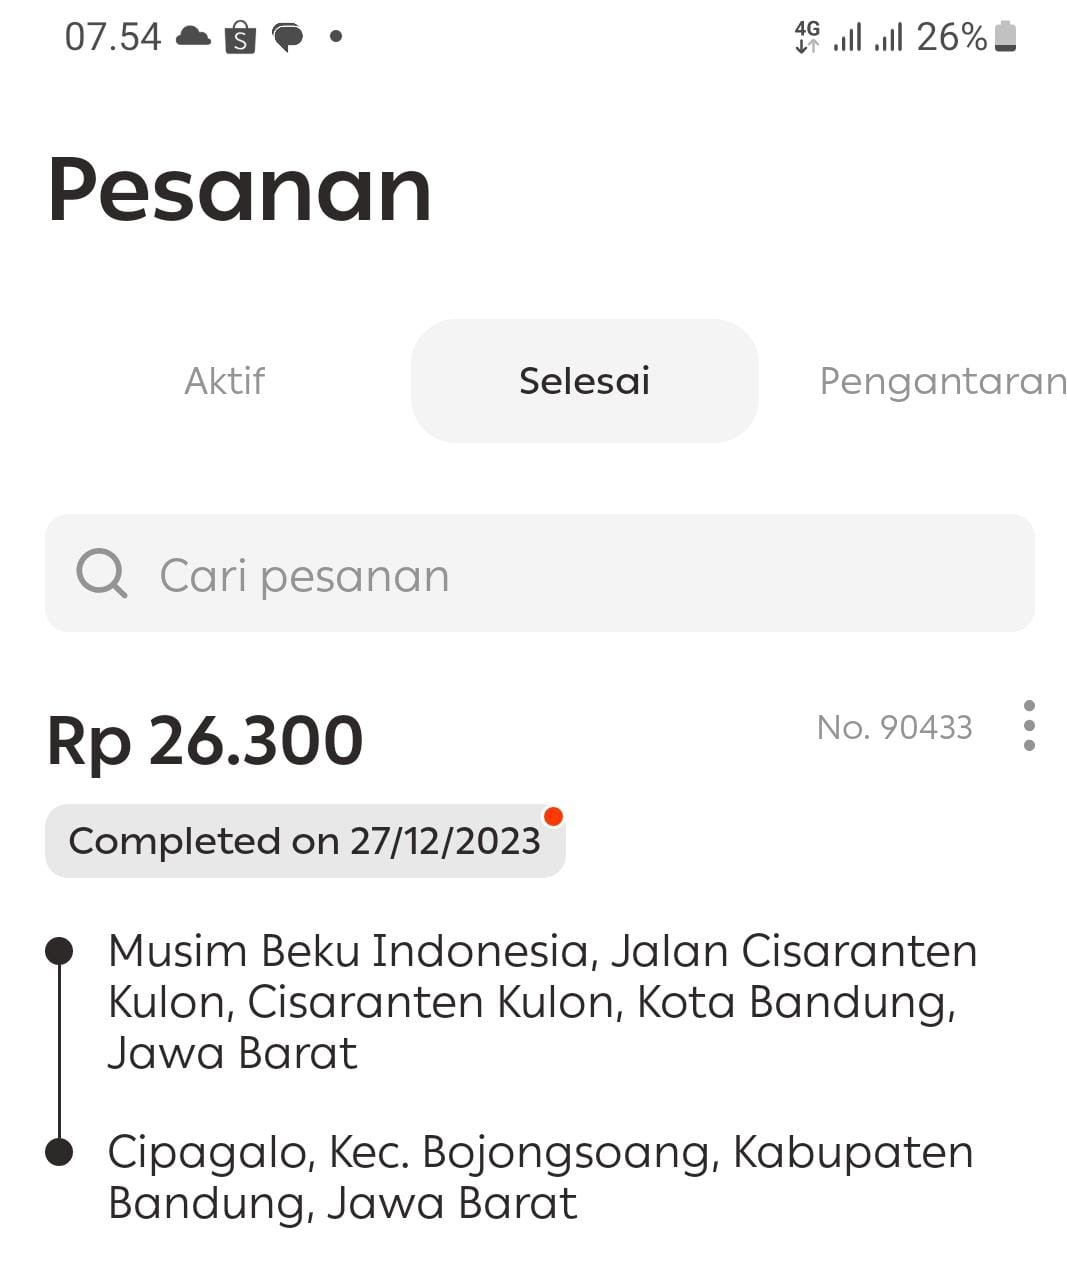Image resolution: width=1067 pixels, height=1270 pixels.
Task: Tap the 4G network indicator icon
Action: pos(807,37)
